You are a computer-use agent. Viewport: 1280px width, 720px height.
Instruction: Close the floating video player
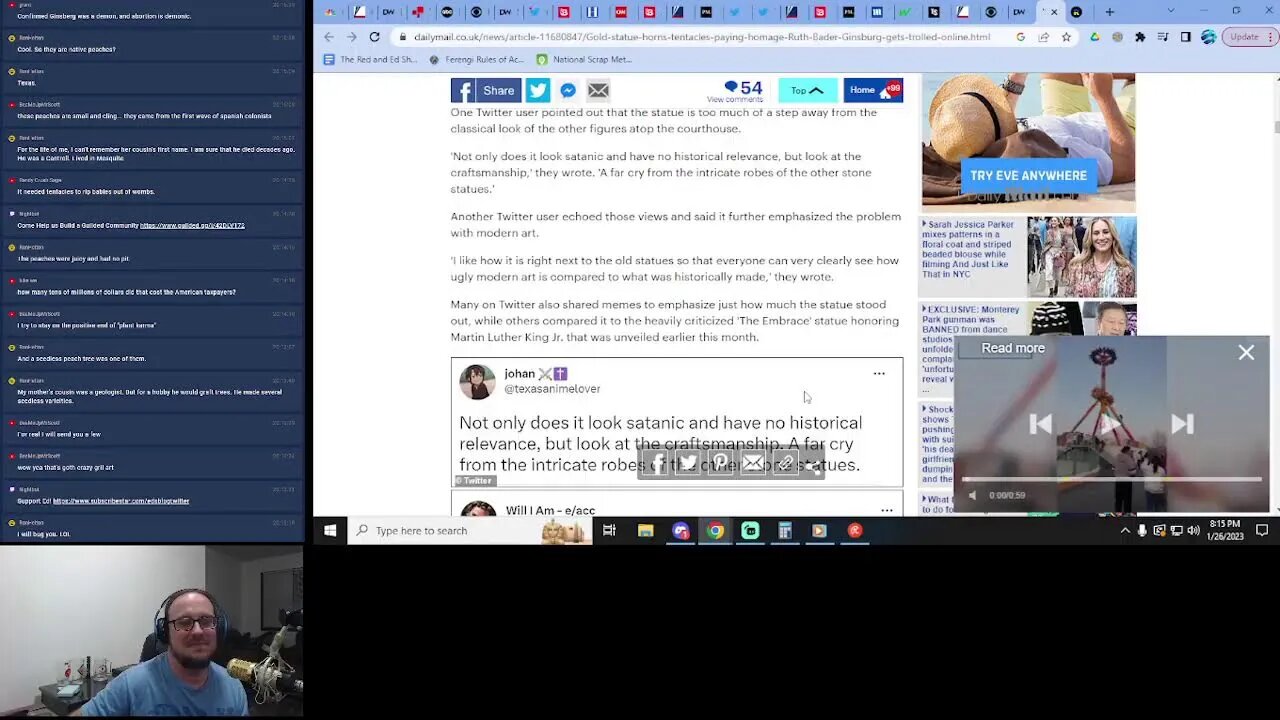click(x=1246, y=352)
